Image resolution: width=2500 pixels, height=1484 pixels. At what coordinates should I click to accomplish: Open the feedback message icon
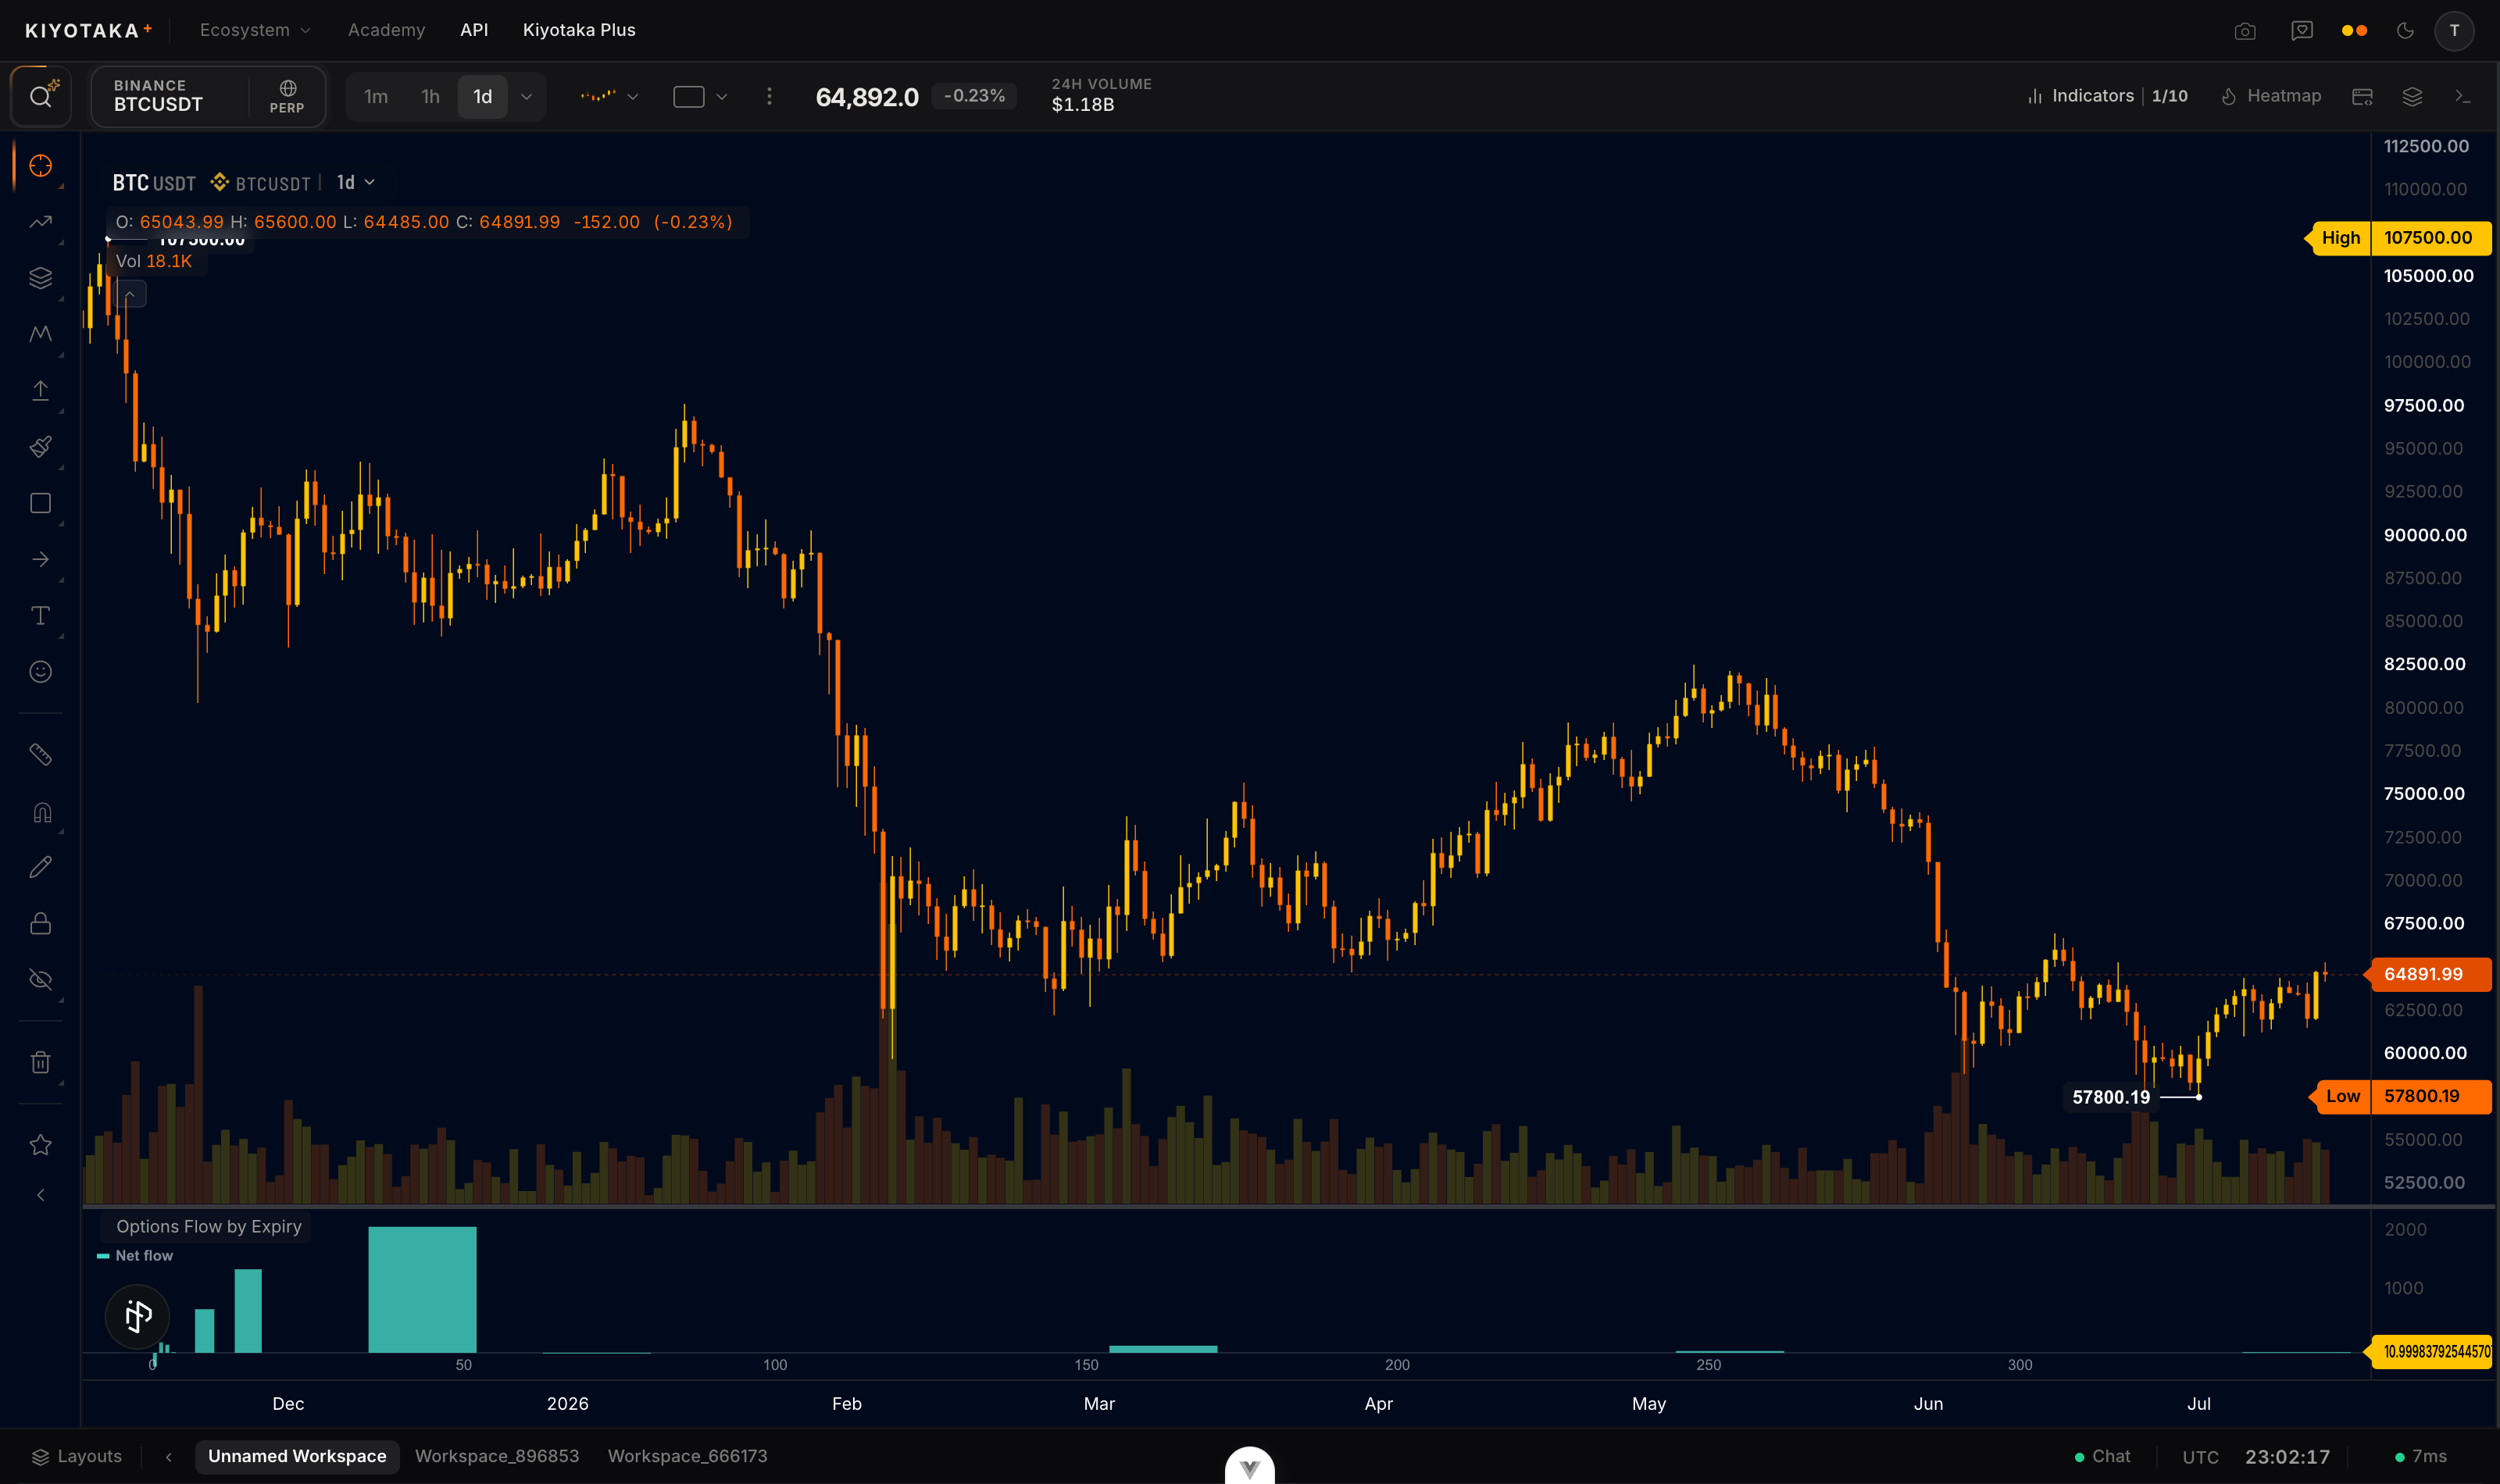pos(2302,31)
